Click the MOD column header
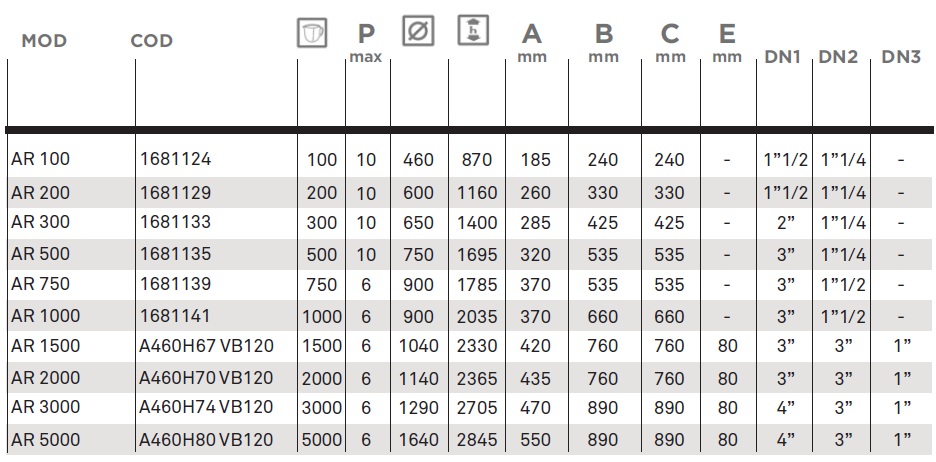This screenshot has height=462, width=936. coord(44,41)
